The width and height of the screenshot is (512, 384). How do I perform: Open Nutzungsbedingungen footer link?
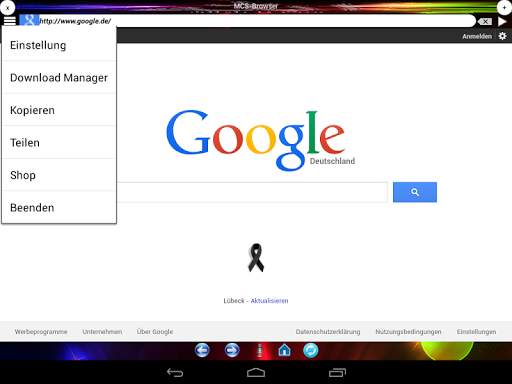click(408, 332)
